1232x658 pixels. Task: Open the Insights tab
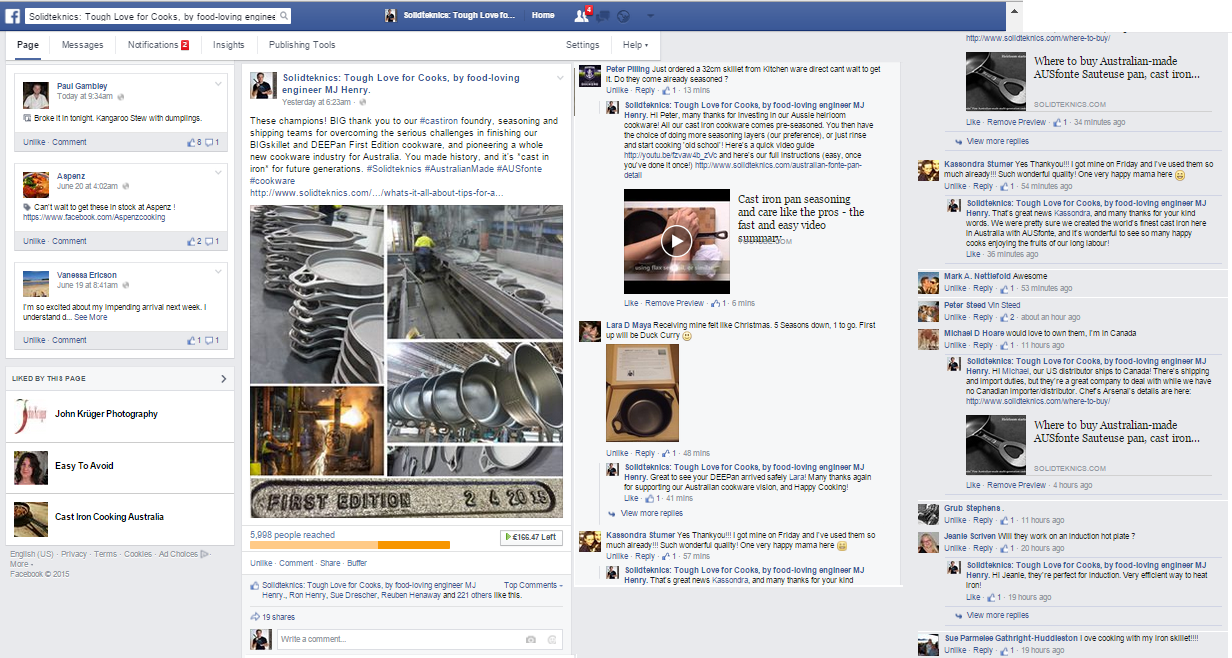click(x=228, y=45)
